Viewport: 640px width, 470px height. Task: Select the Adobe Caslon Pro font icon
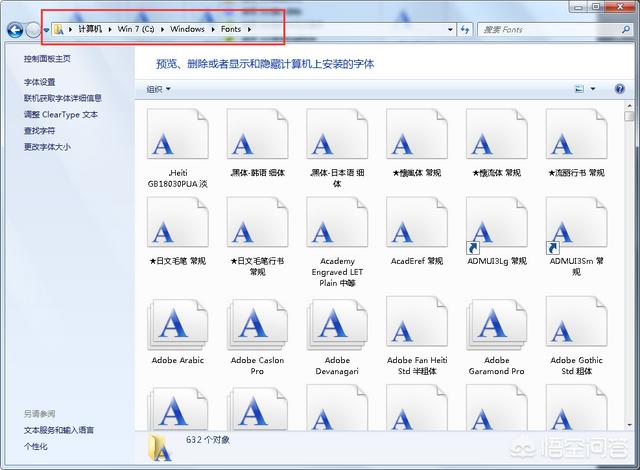258,324
